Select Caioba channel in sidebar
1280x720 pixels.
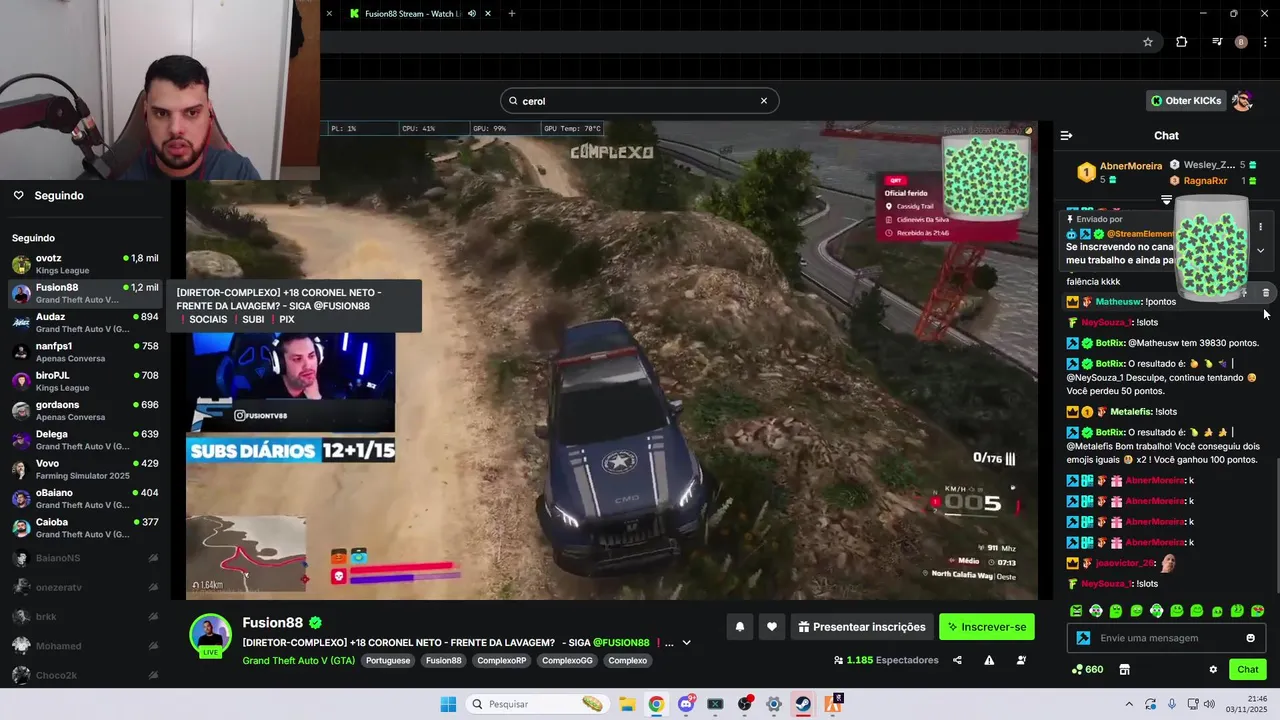[85, 528]
